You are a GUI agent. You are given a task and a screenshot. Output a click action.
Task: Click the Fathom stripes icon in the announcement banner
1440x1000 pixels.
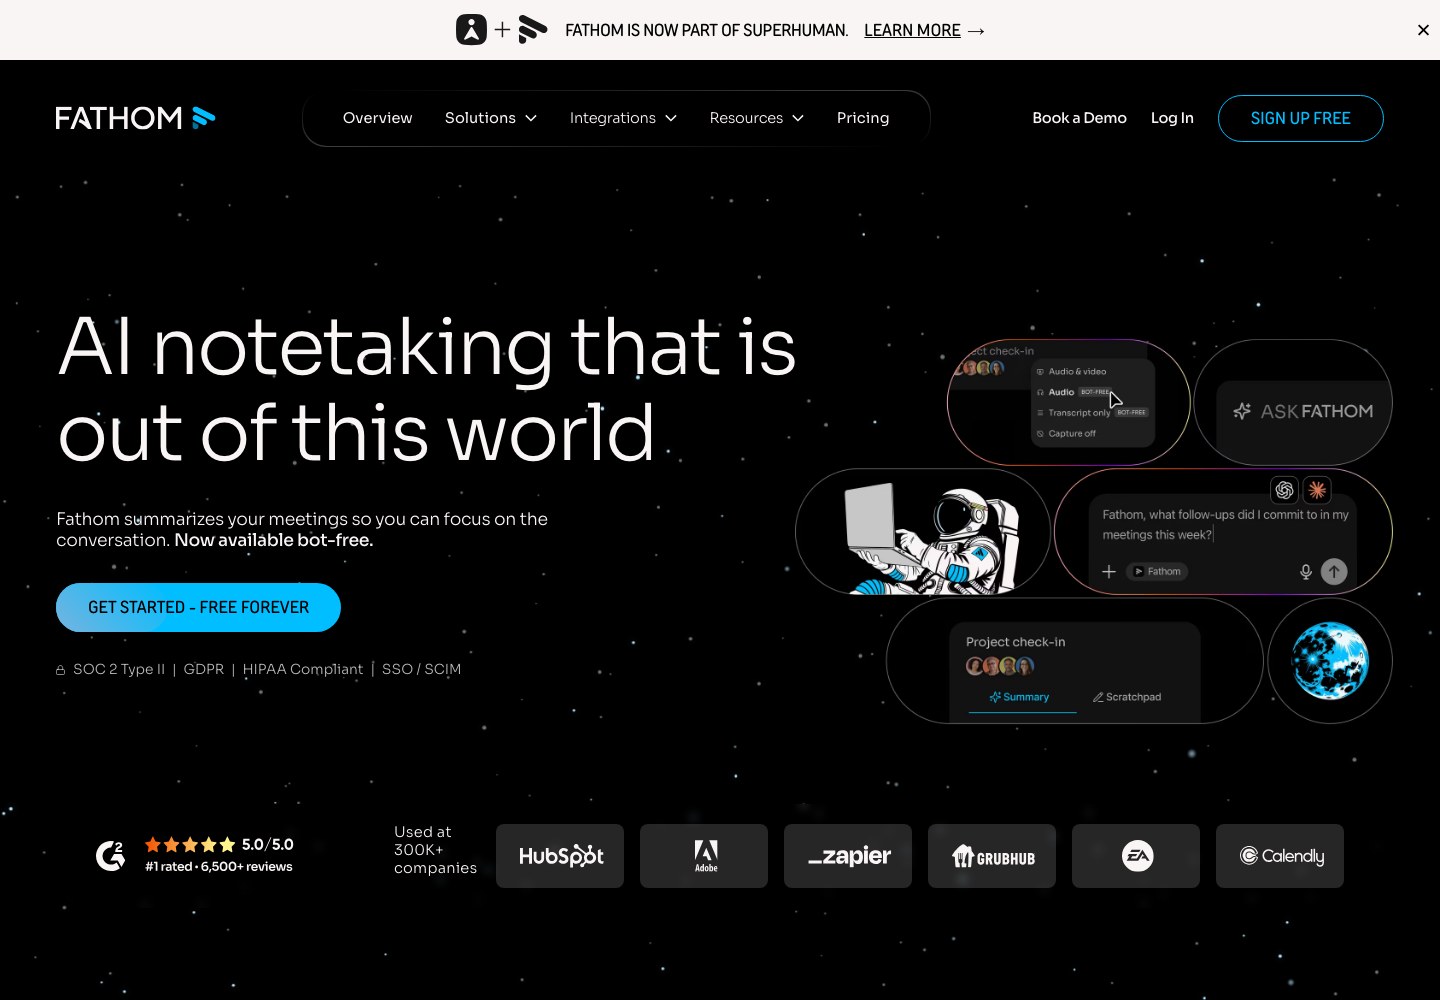[533, 30]
